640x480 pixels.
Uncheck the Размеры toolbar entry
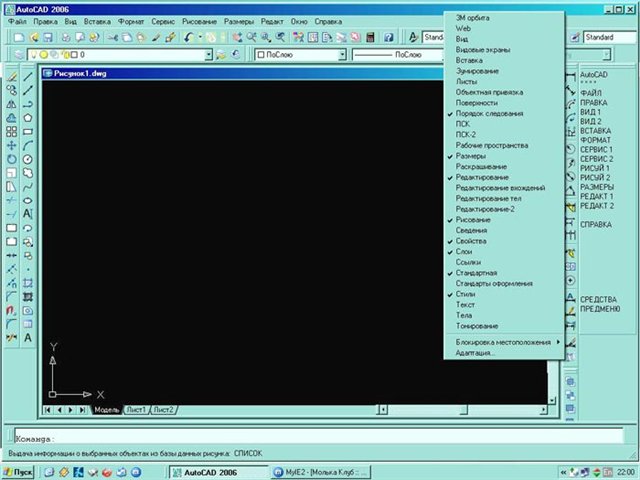tap(471, 156)
